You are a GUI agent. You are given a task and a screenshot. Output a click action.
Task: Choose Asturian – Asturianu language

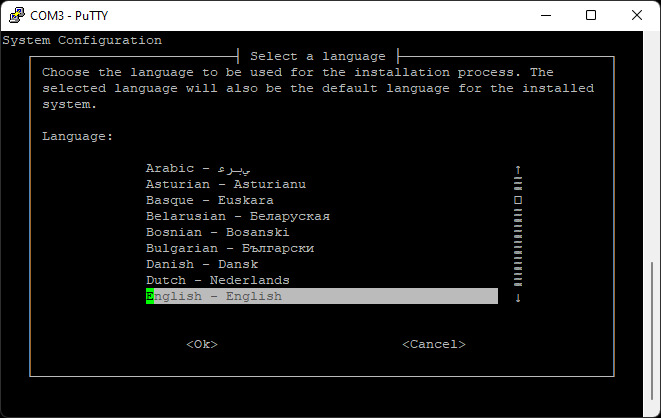coord(225,185)
